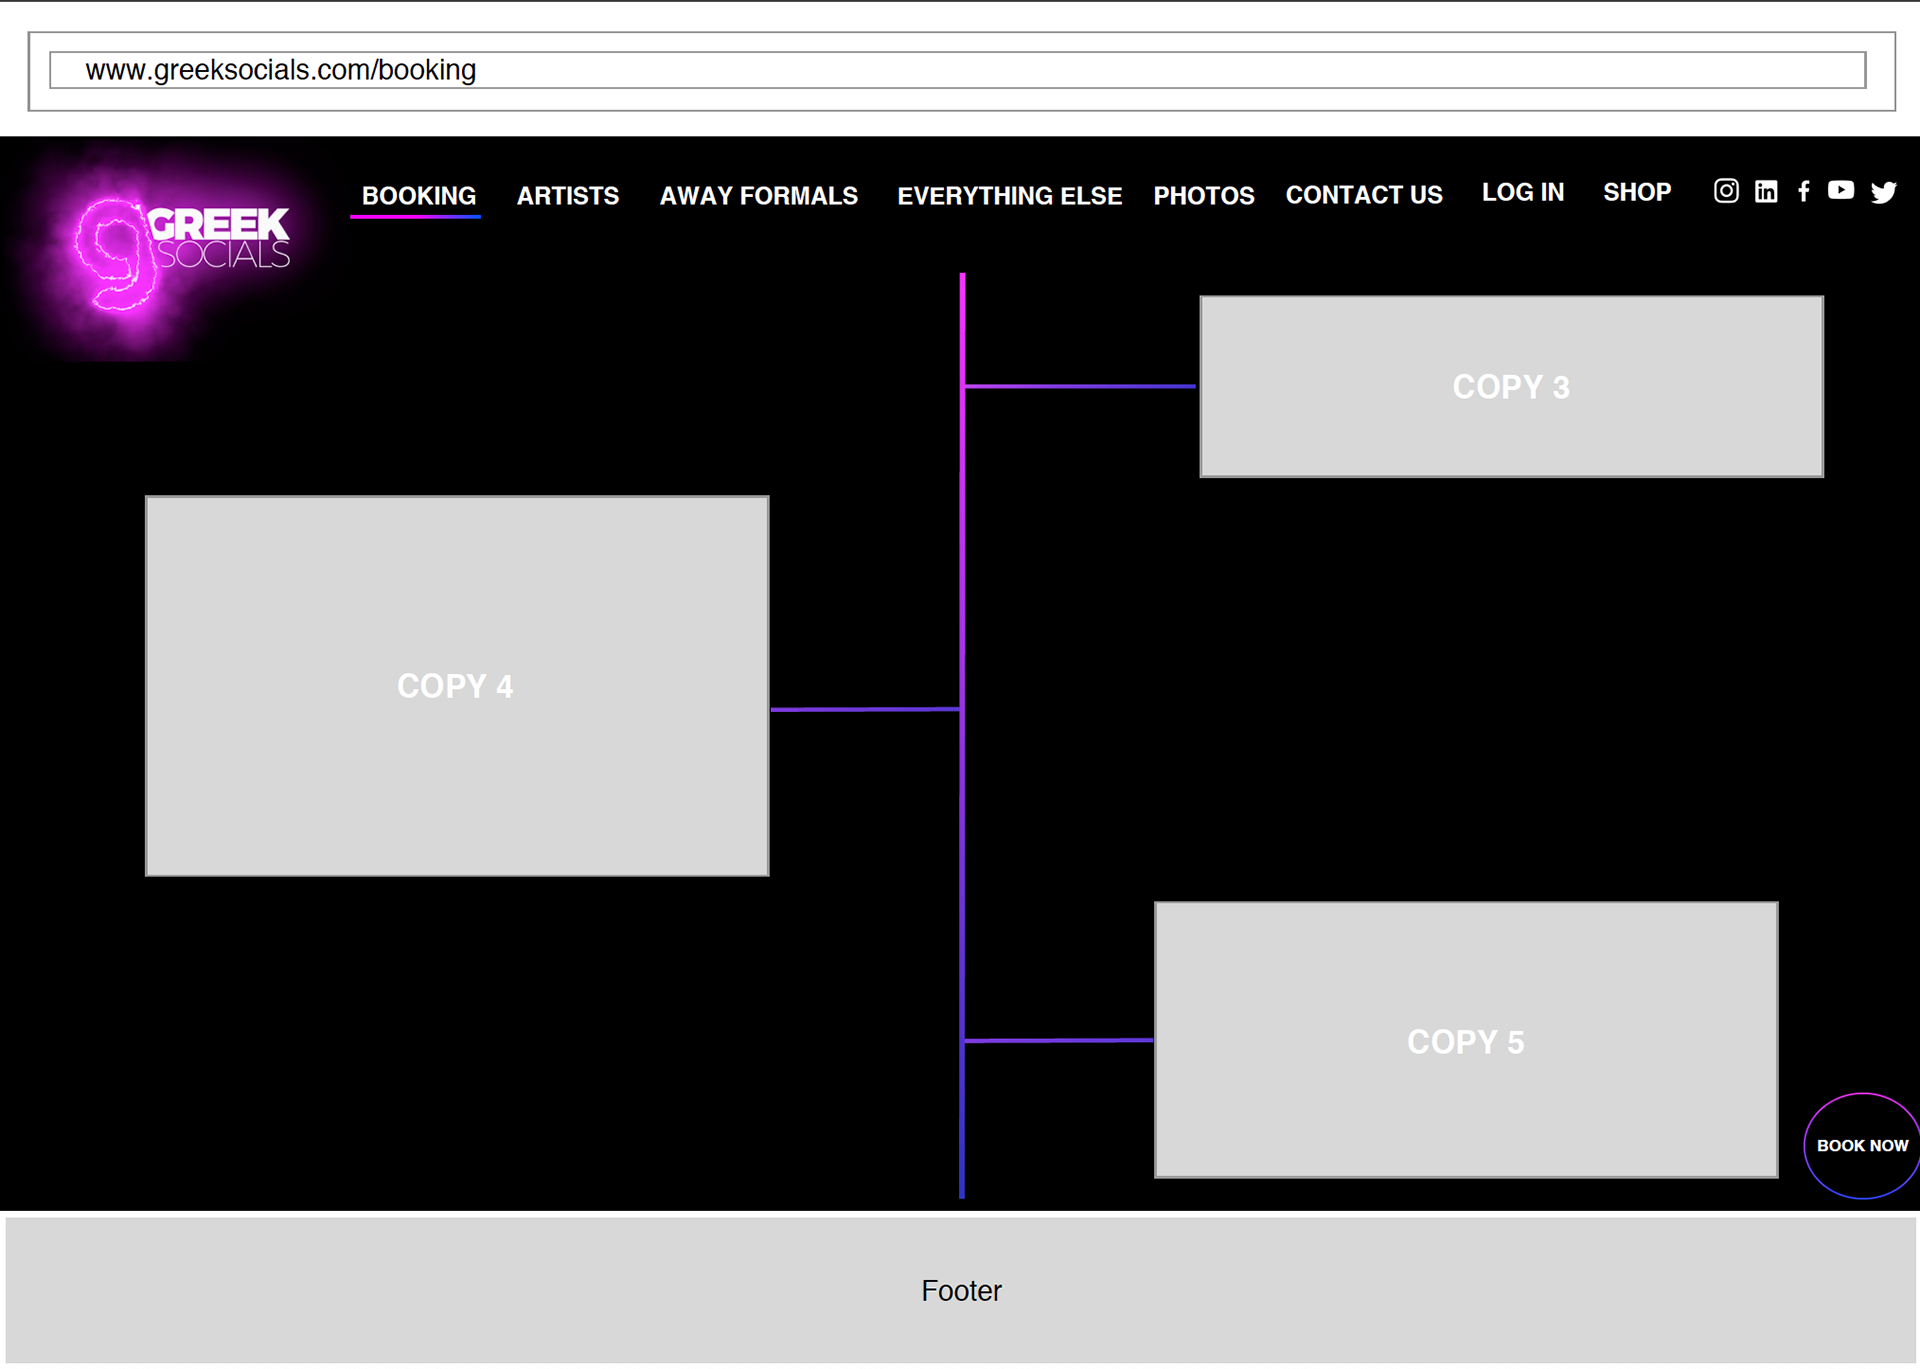Open the LinkedIn social icon
The width and height of the screenshot is (1920, 1369).
[1766, 191]
